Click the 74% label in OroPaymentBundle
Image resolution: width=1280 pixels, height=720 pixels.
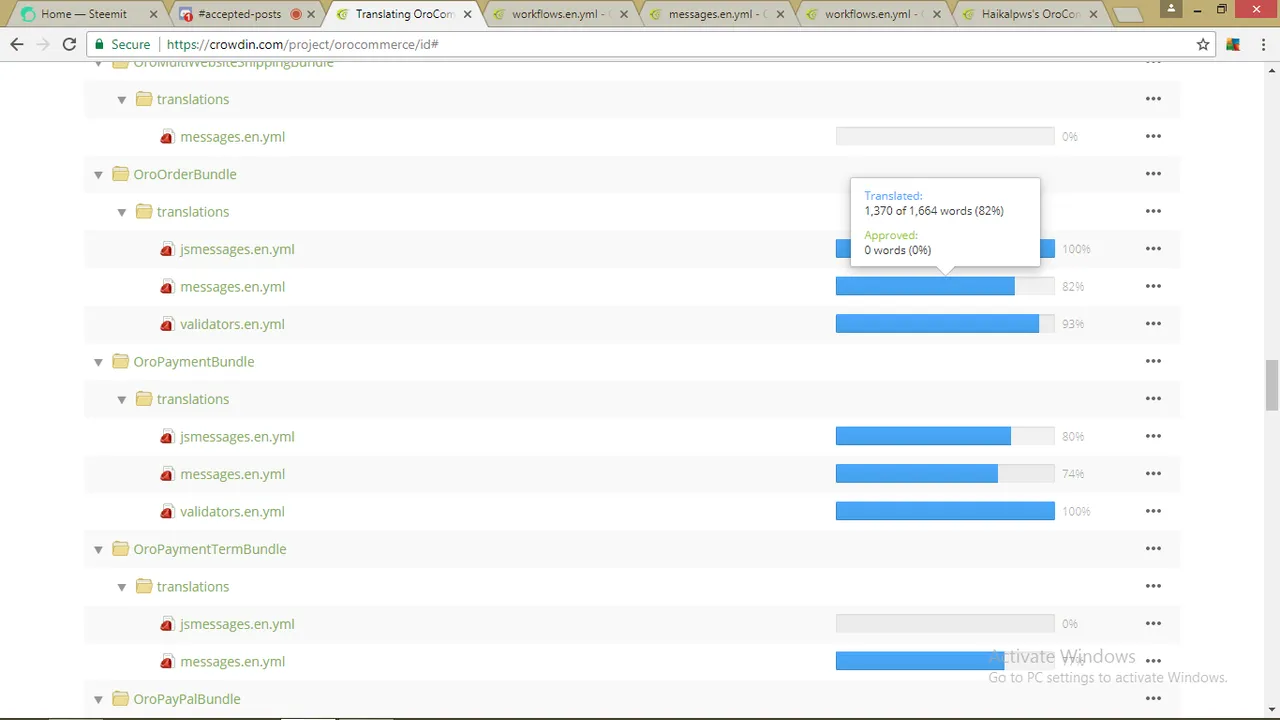click(x=1073, y=474)
